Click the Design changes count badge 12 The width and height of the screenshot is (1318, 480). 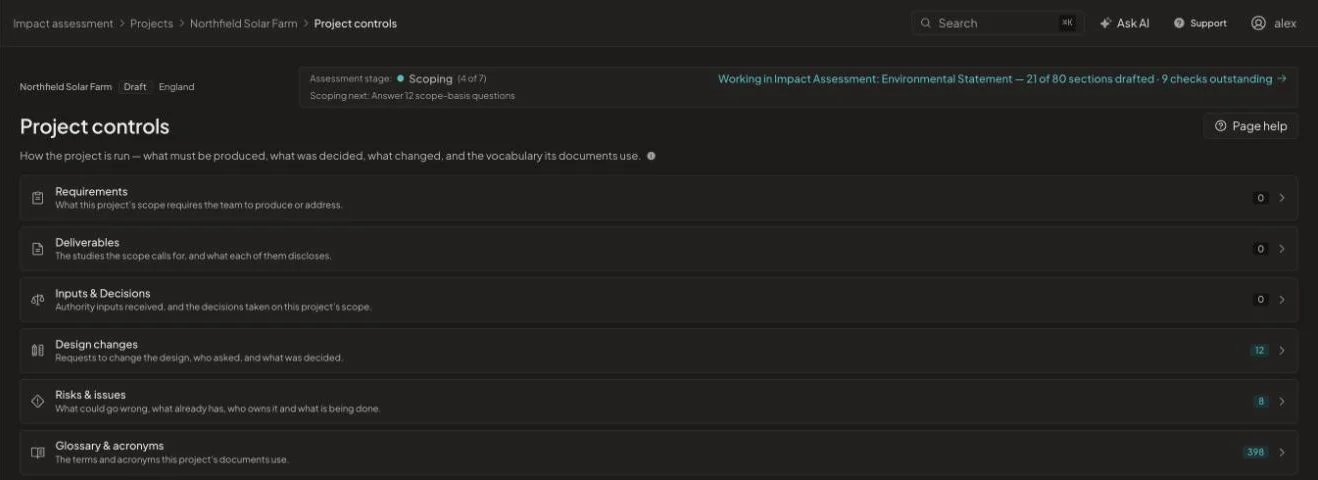click(1259, 351)
